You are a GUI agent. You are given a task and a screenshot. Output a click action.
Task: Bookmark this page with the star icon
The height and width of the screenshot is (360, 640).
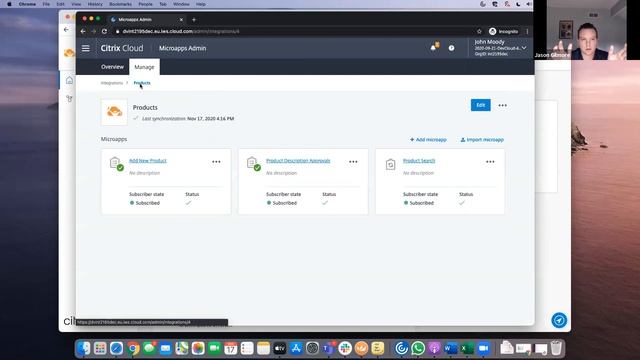pos(479,31)
